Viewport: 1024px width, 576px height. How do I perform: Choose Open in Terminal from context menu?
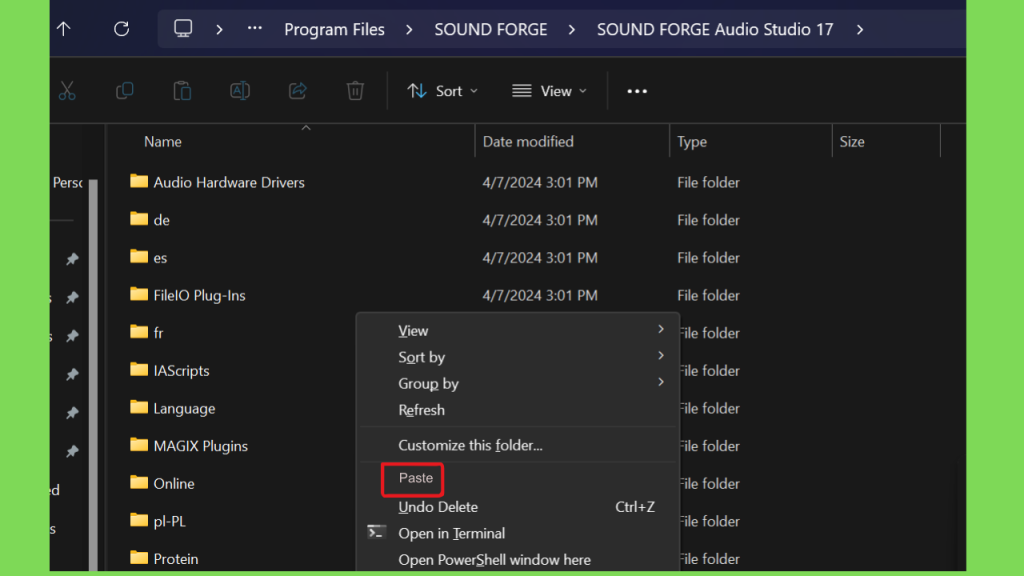click(x=519, y=534)
